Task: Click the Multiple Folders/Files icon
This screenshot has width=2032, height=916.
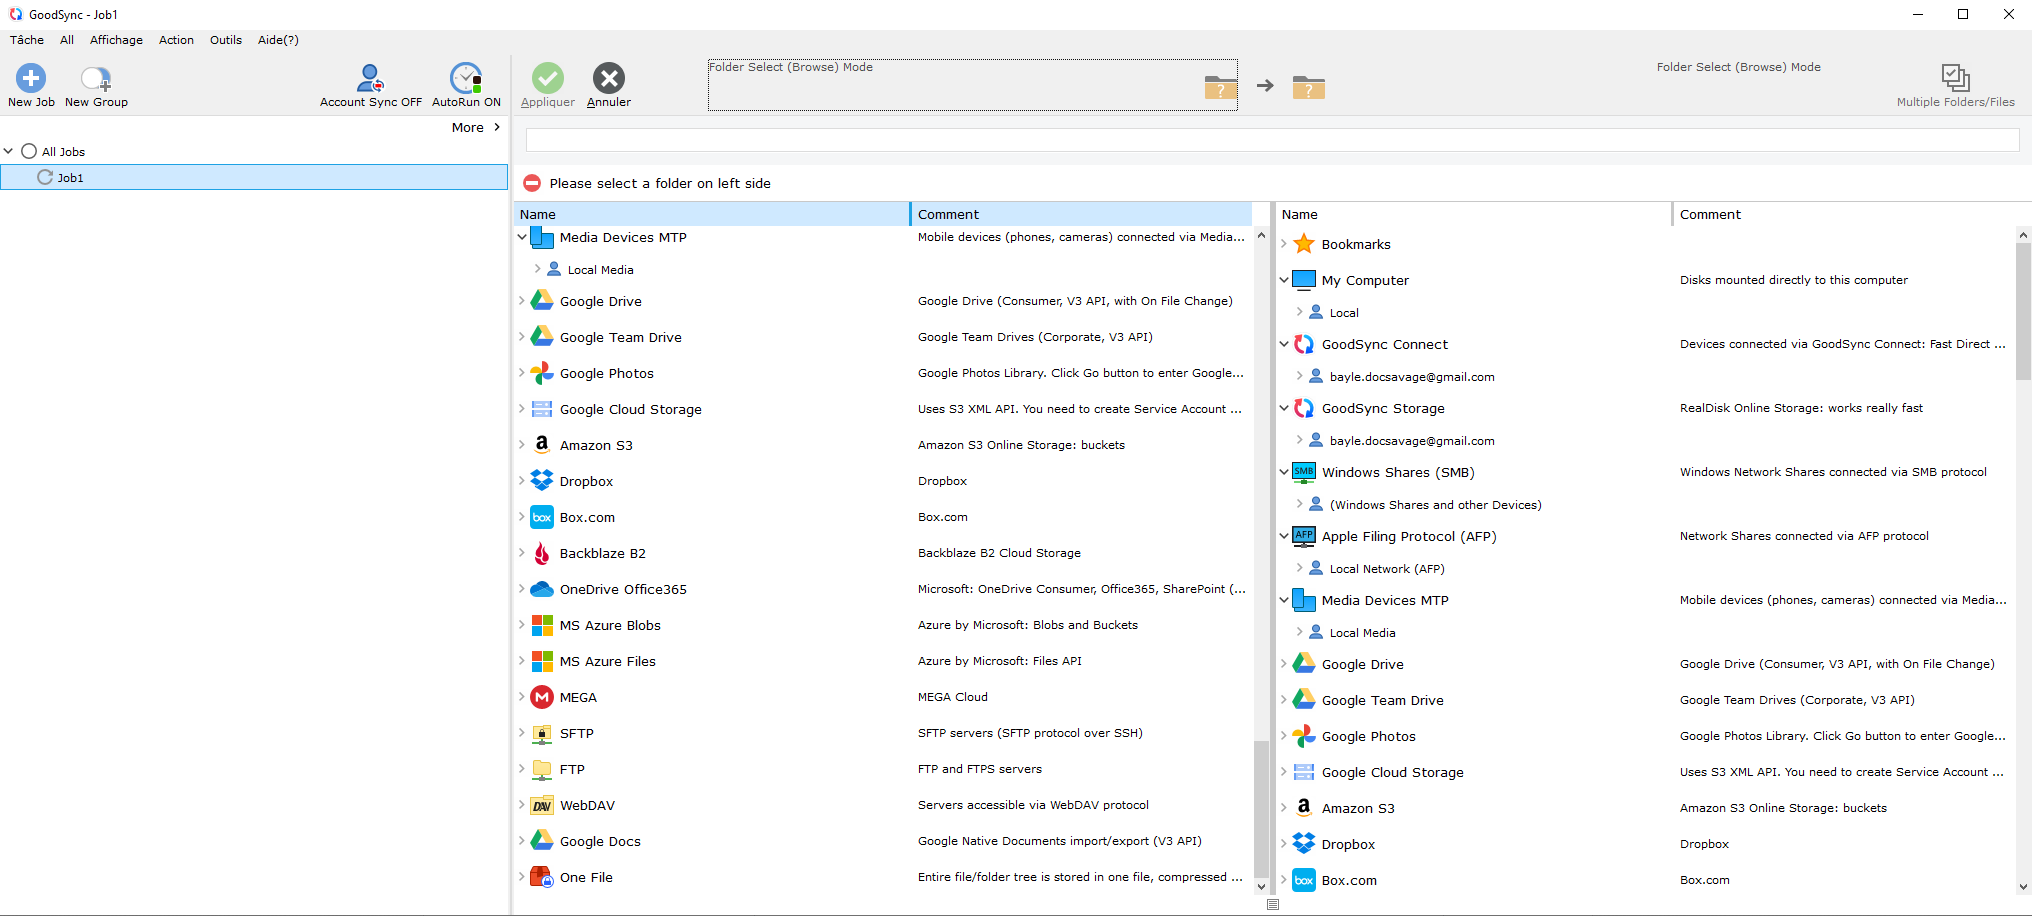Action: [1954, 78]
